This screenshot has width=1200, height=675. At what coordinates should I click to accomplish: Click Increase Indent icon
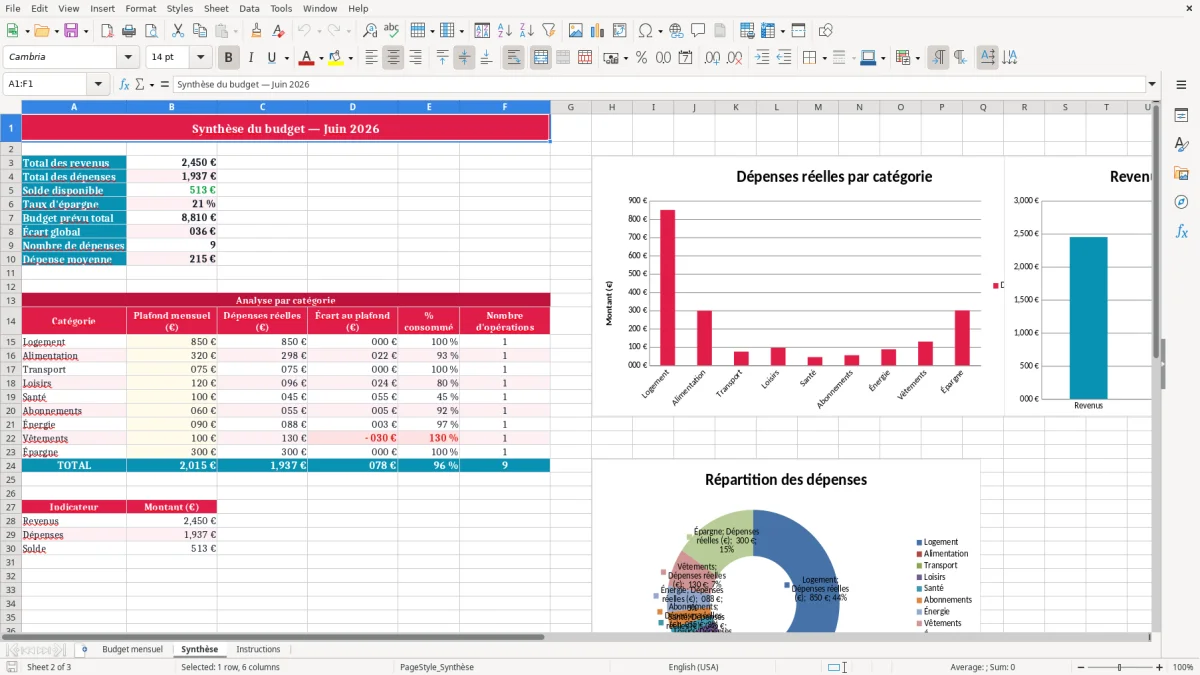click(762, 58)
